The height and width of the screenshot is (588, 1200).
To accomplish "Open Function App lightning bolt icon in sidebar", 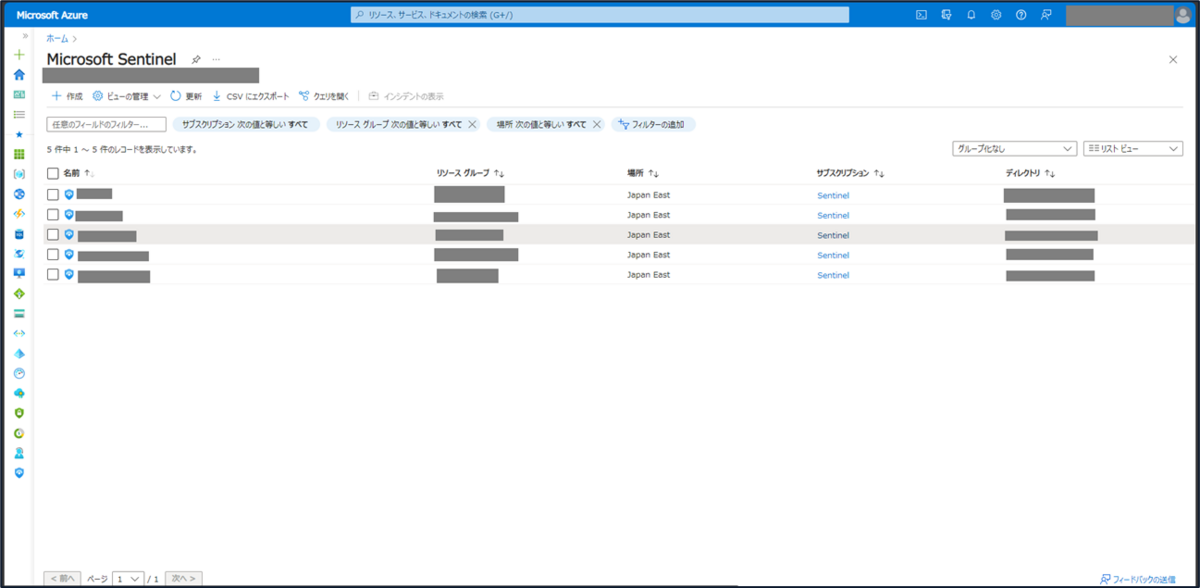I will pos(19,214).
